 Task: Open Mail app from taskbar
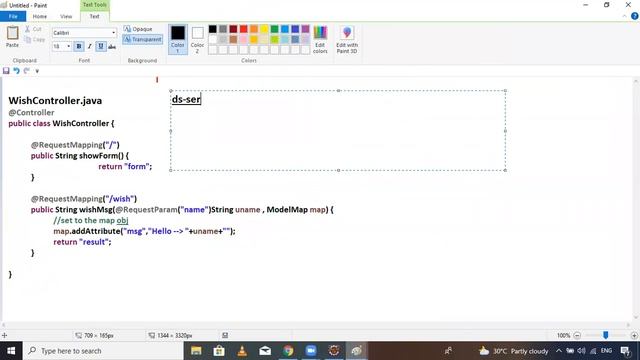[265, 351]
